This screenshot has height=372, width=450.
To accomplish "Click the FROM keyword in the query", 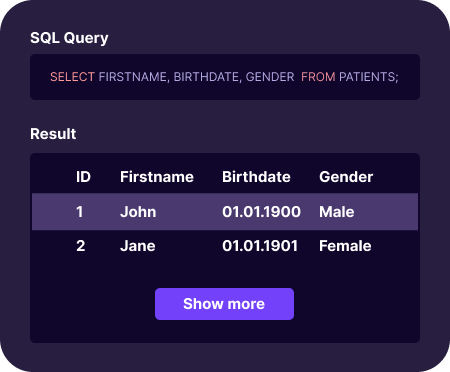I will pyautogui.click(x=318, y=77).
